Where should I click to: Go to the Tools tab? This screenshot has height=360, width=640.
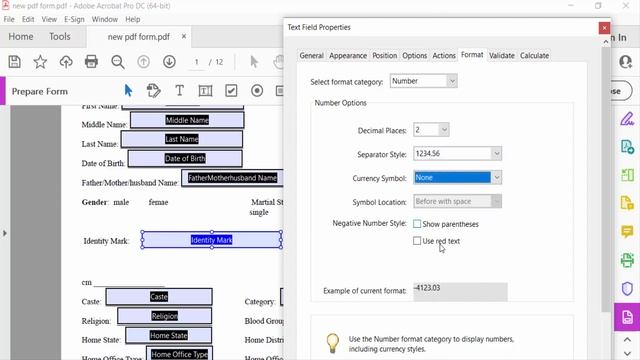pyautogui.click(x=60, y=36)
